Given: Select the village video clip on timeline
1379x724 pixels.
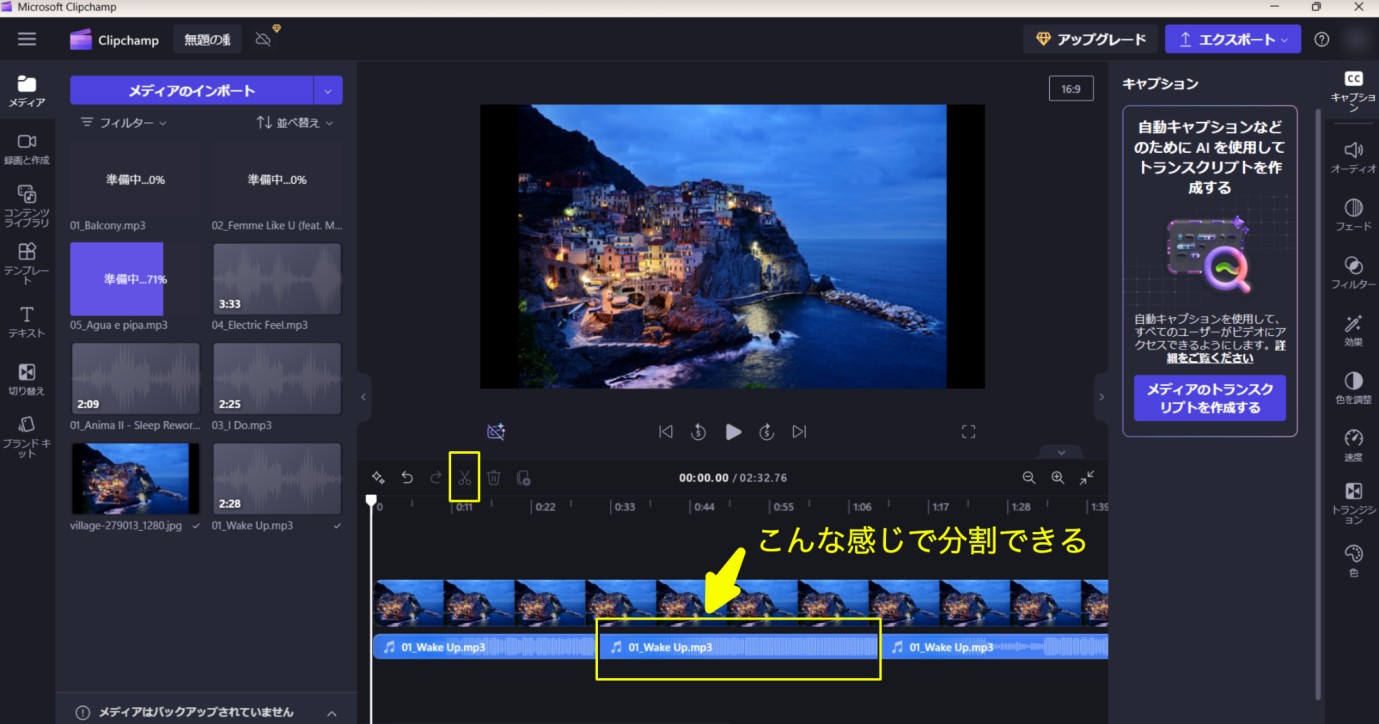Looking at the screenshot, I should [740, 603].
